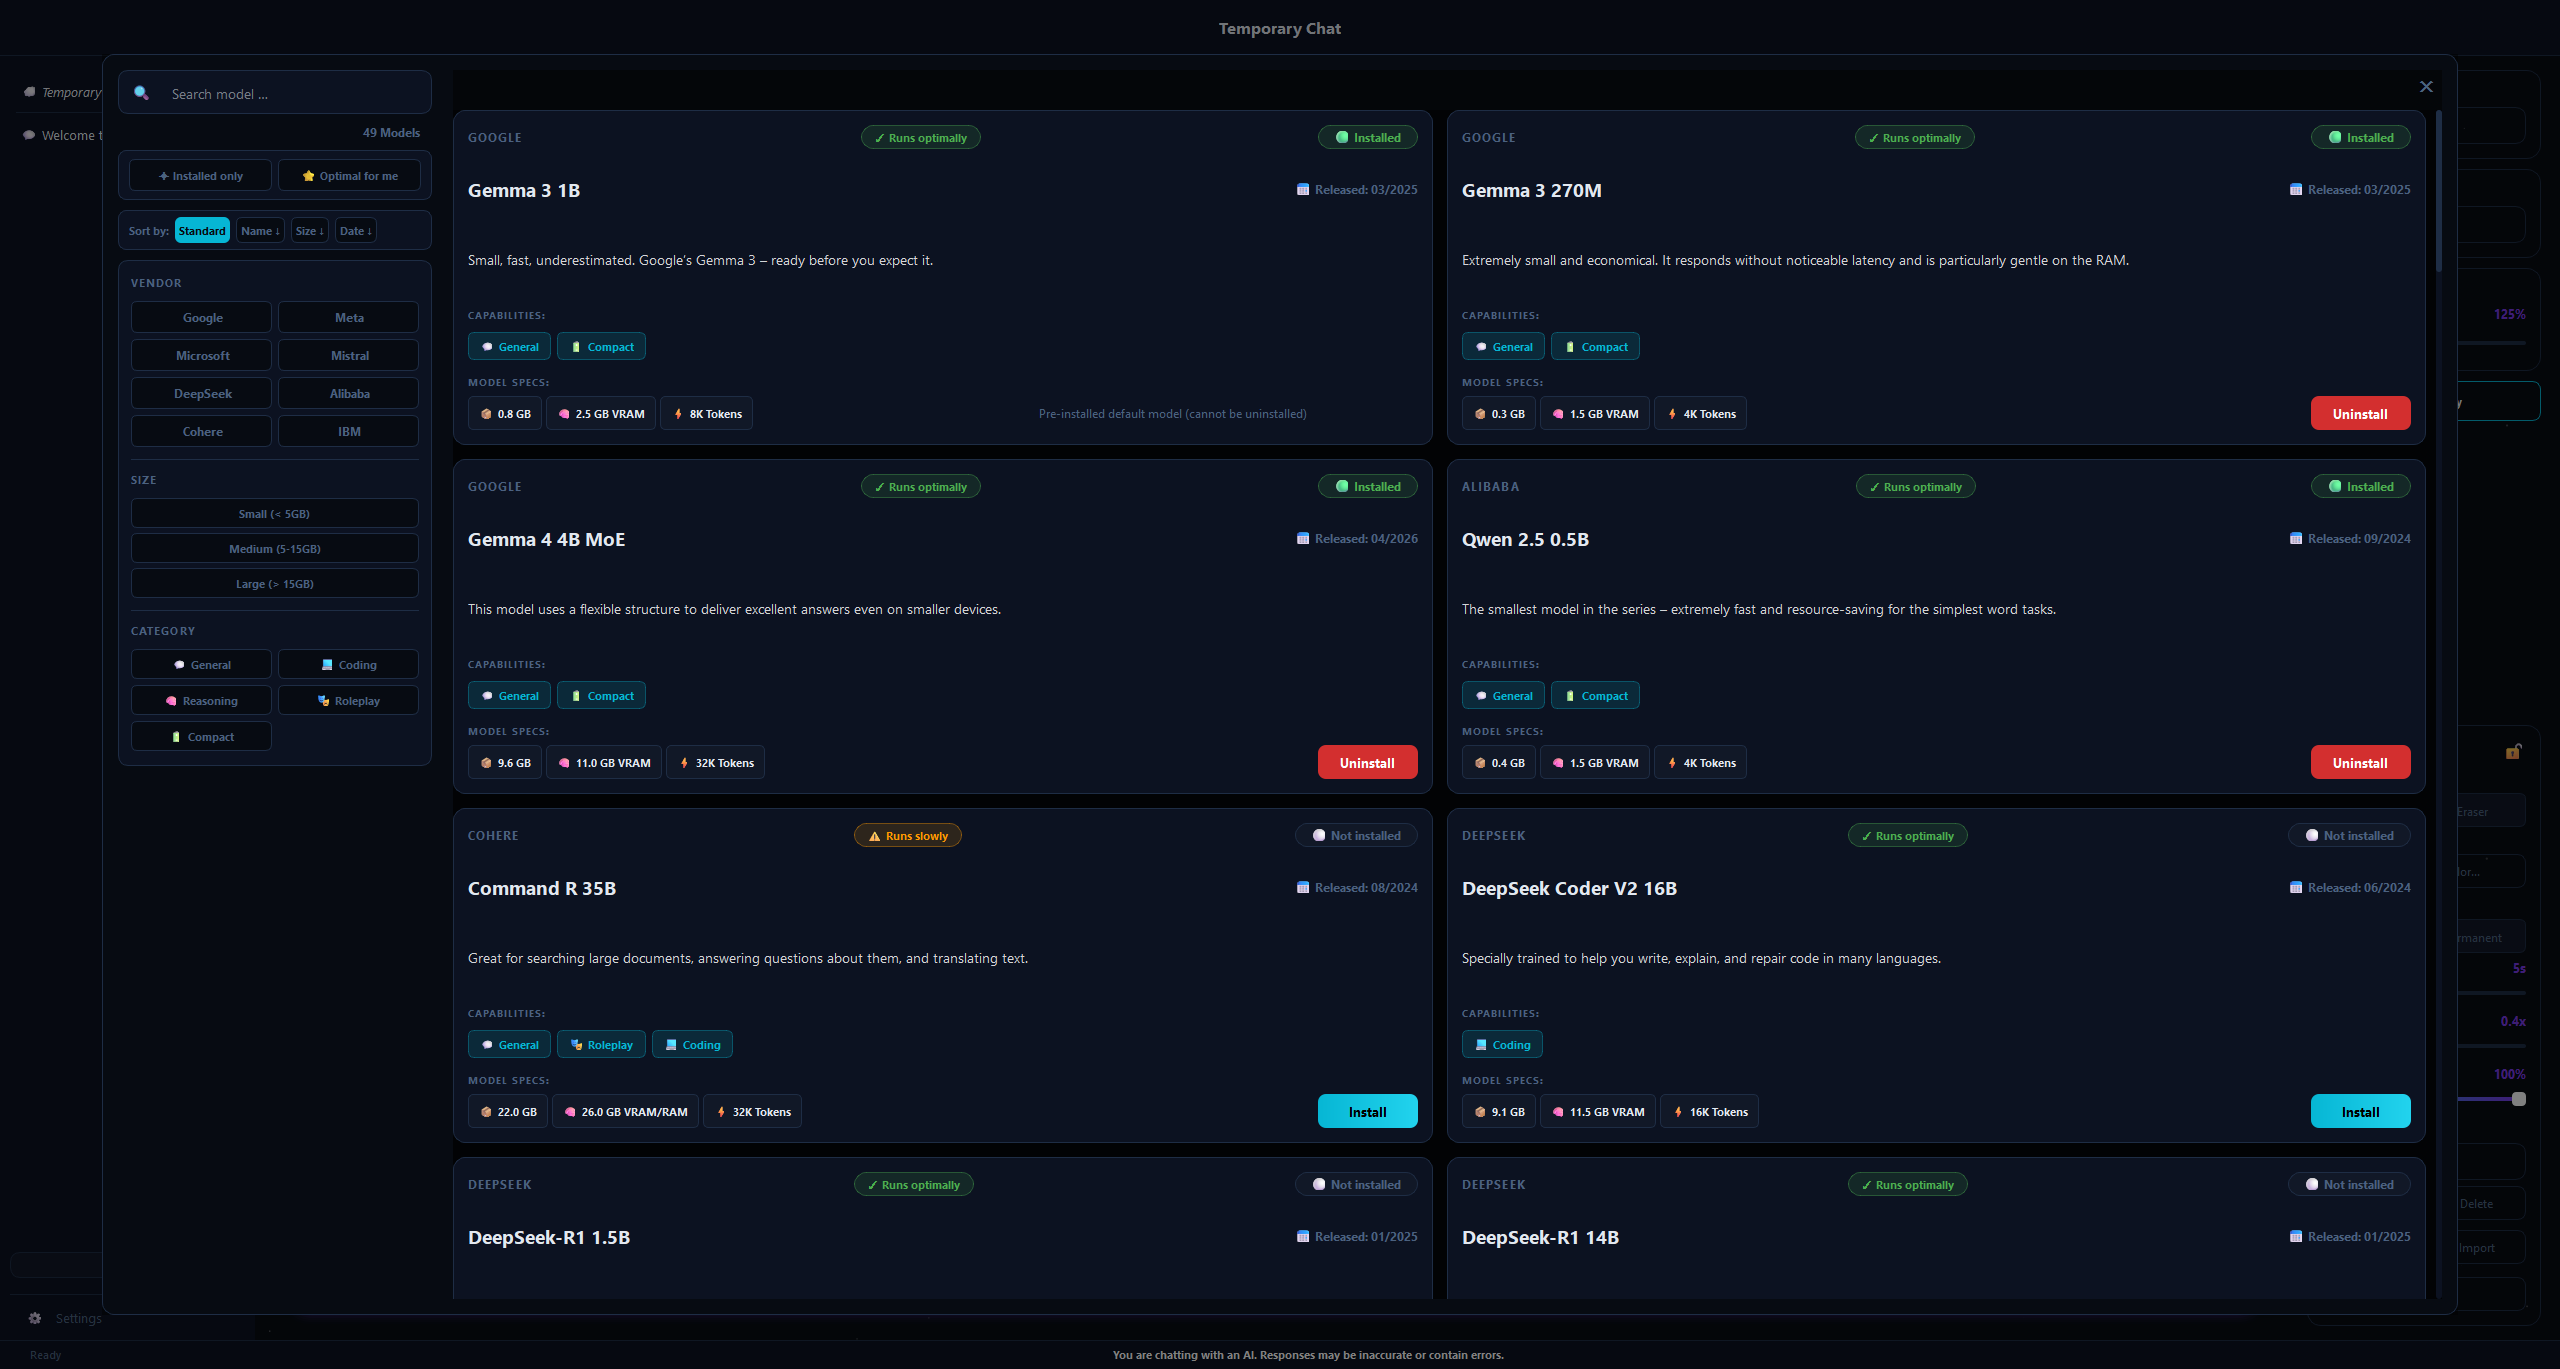The image size is (2560, 1369).
Task: Click green dot on Gemma 3 270M Installed badge
Action: [2335, 138]
